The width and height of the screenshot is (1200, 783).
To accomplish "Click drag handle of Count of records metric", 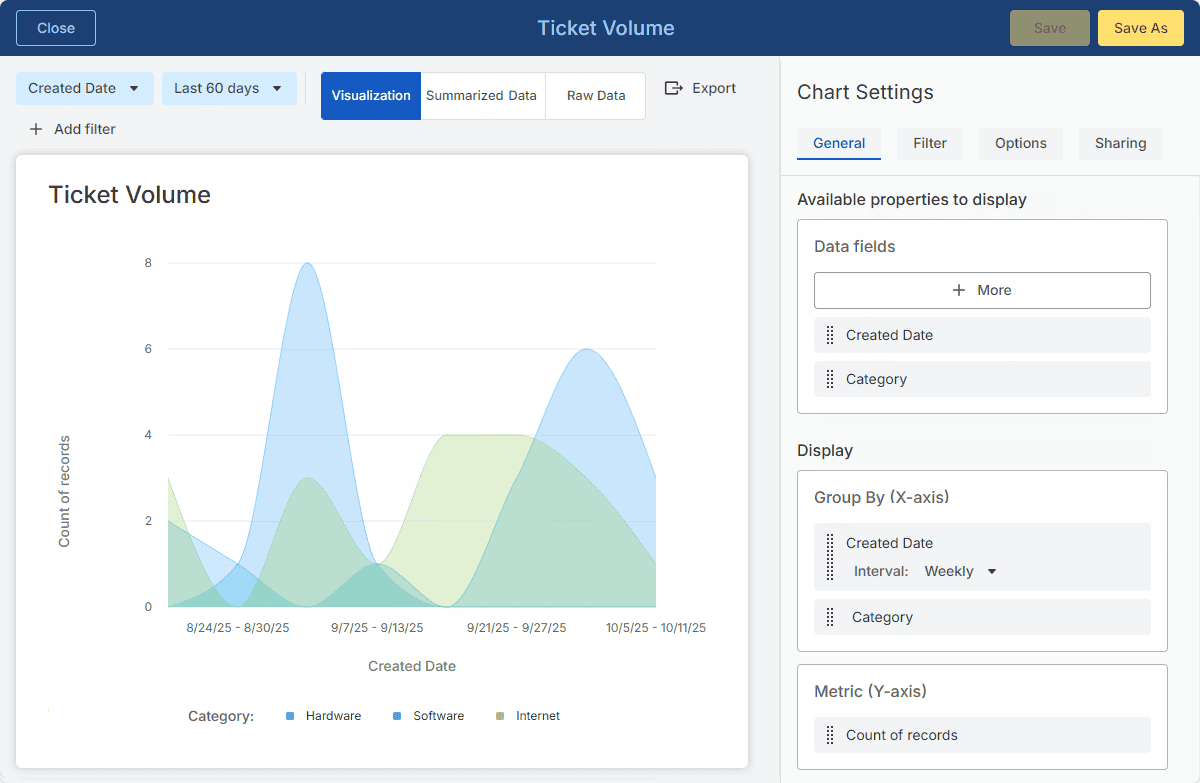I will click(x=830, y=736).
